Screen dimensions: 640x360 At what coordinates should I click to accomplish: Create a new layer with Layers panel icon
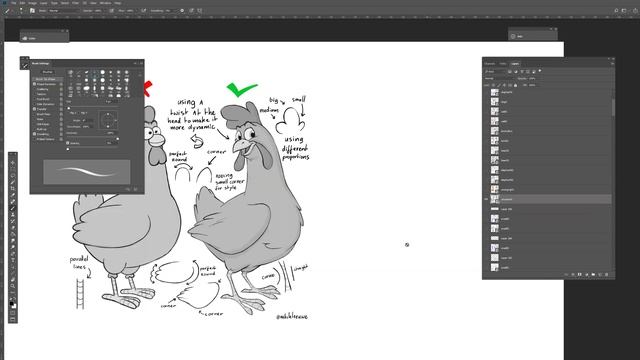point(600,275)
